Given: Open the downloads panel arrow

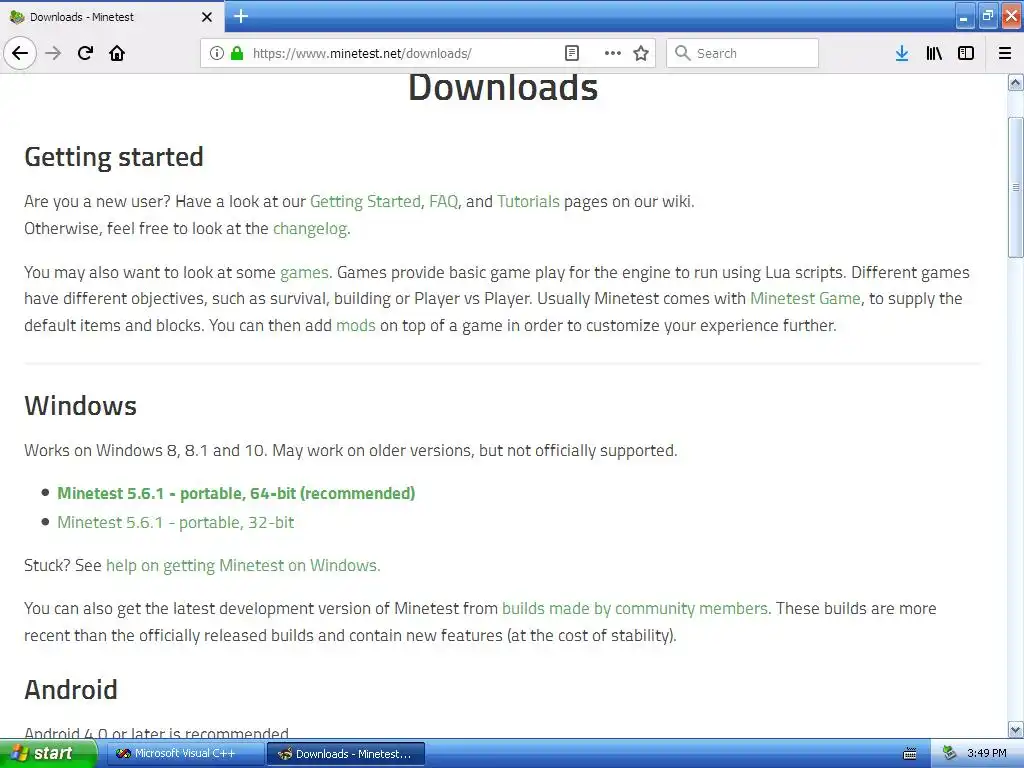Looking at the screenshot, I should pyautogui.click(x=902, y=53).
